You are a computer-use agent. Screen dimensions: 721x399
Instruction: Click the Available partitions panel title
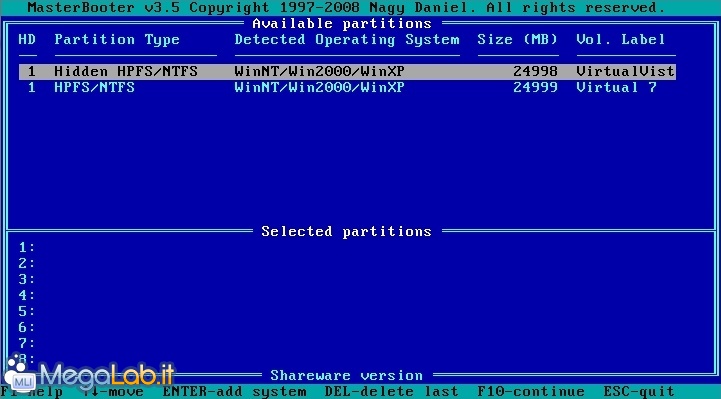coord(342,23)
